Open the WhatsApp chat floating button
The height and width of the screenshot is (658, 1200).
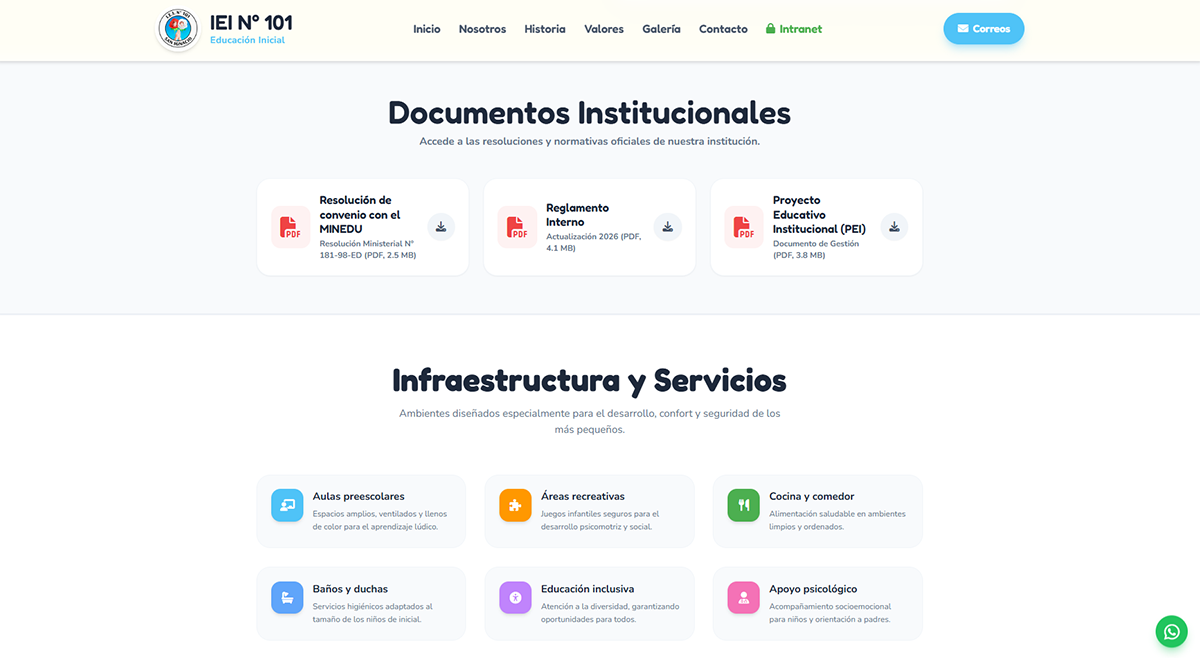coord(1171,631)
